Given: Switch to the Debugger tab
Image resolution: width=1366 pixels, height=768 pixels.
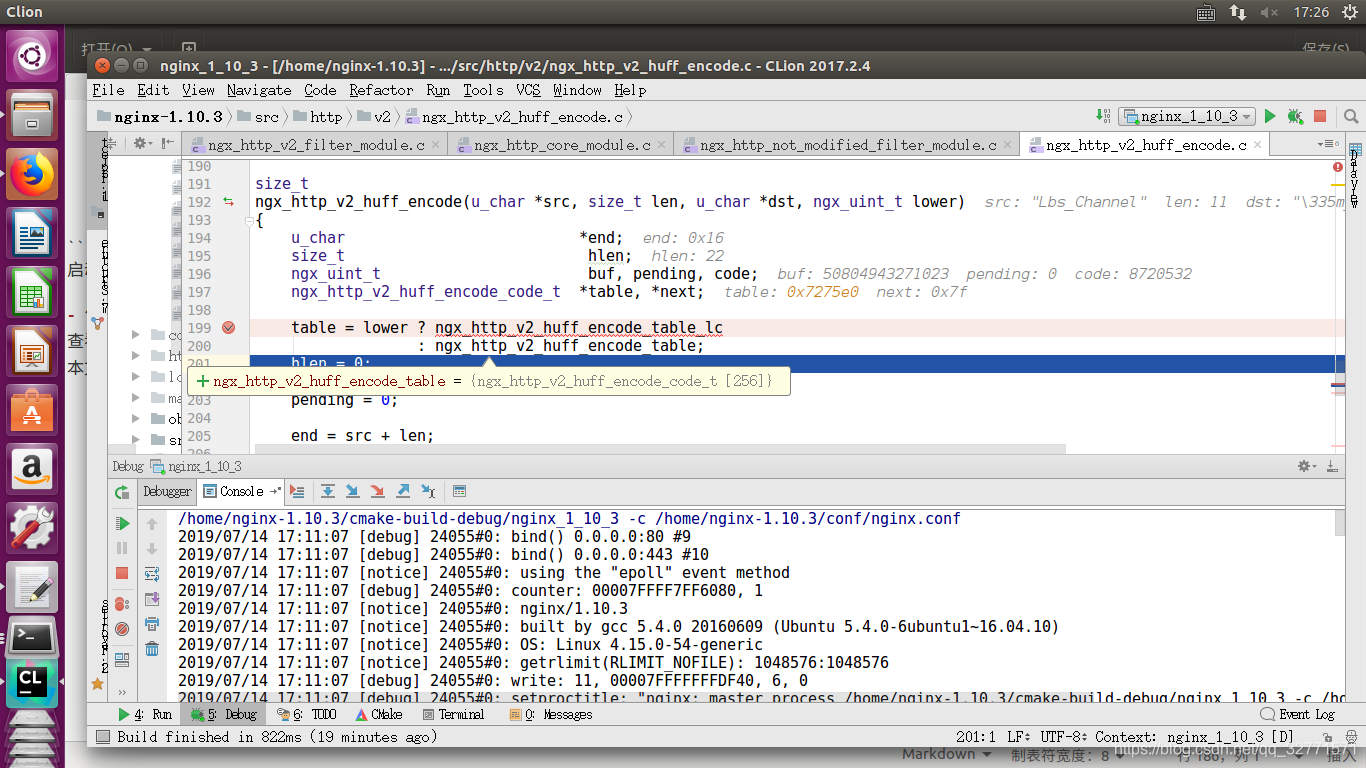Looking at the screenshot, I should tap(167, 491).
